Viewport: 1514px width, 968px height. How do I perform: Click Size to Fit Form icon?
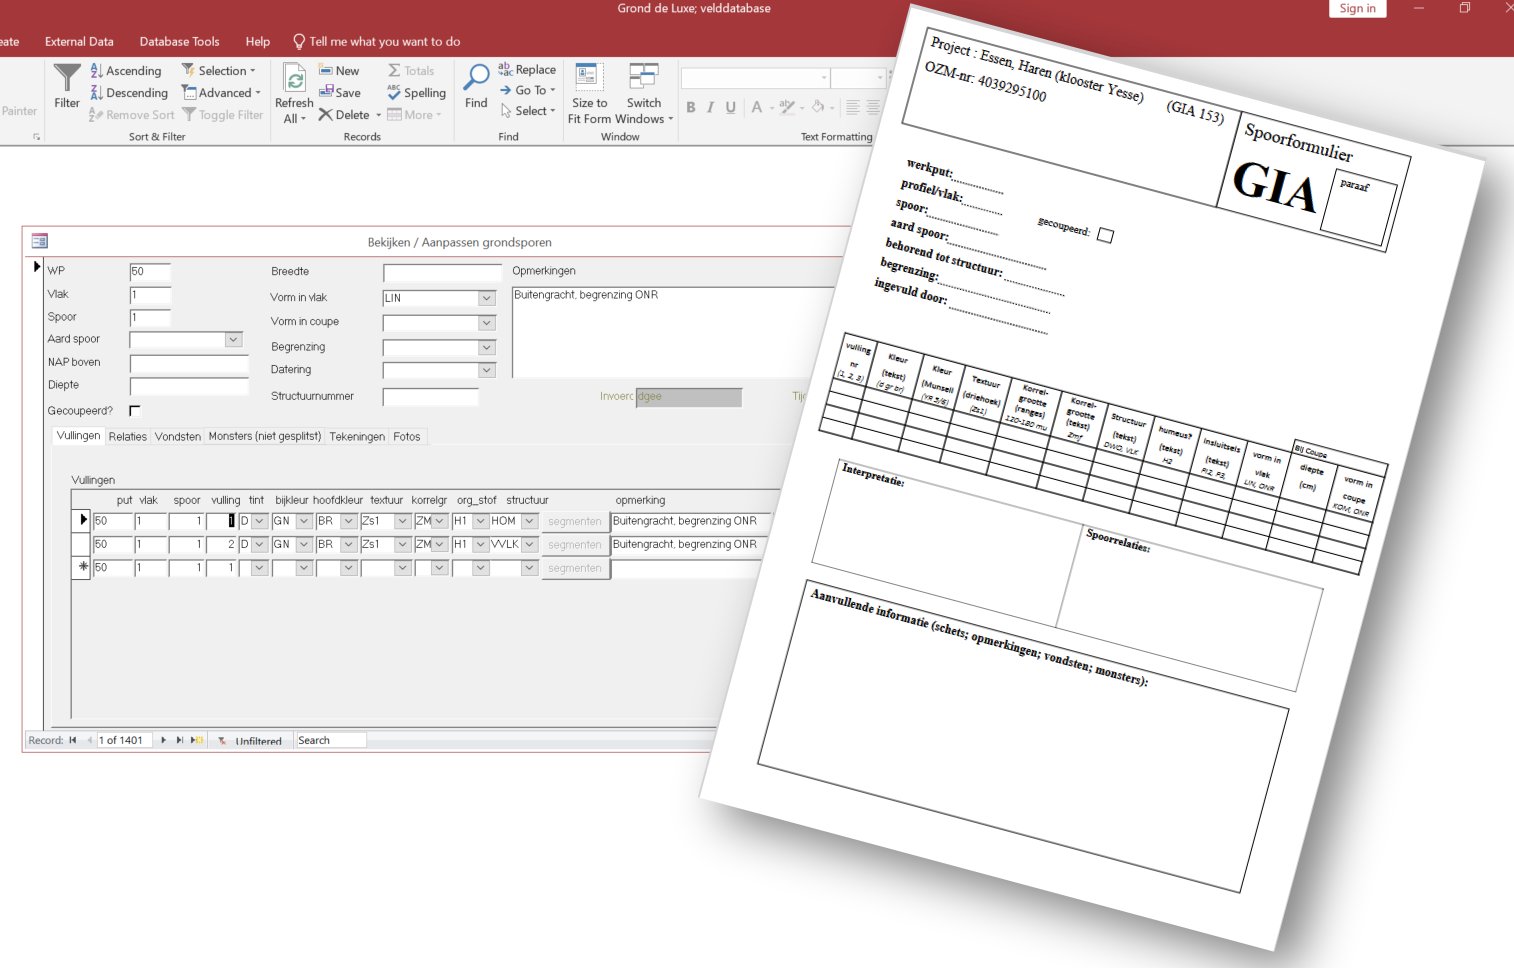(x=589, y=78)
